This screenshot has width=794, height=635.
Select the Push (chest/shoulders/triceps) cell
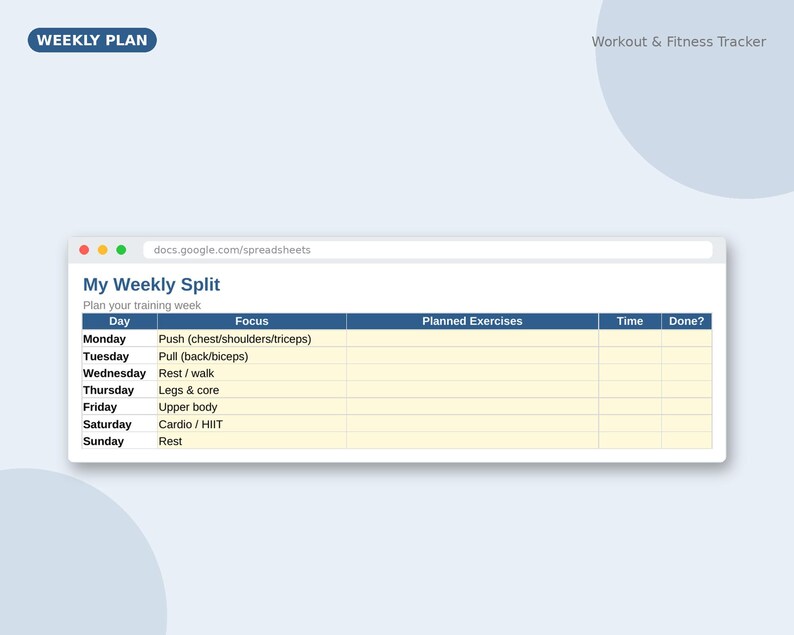click(x=252, y=339)
